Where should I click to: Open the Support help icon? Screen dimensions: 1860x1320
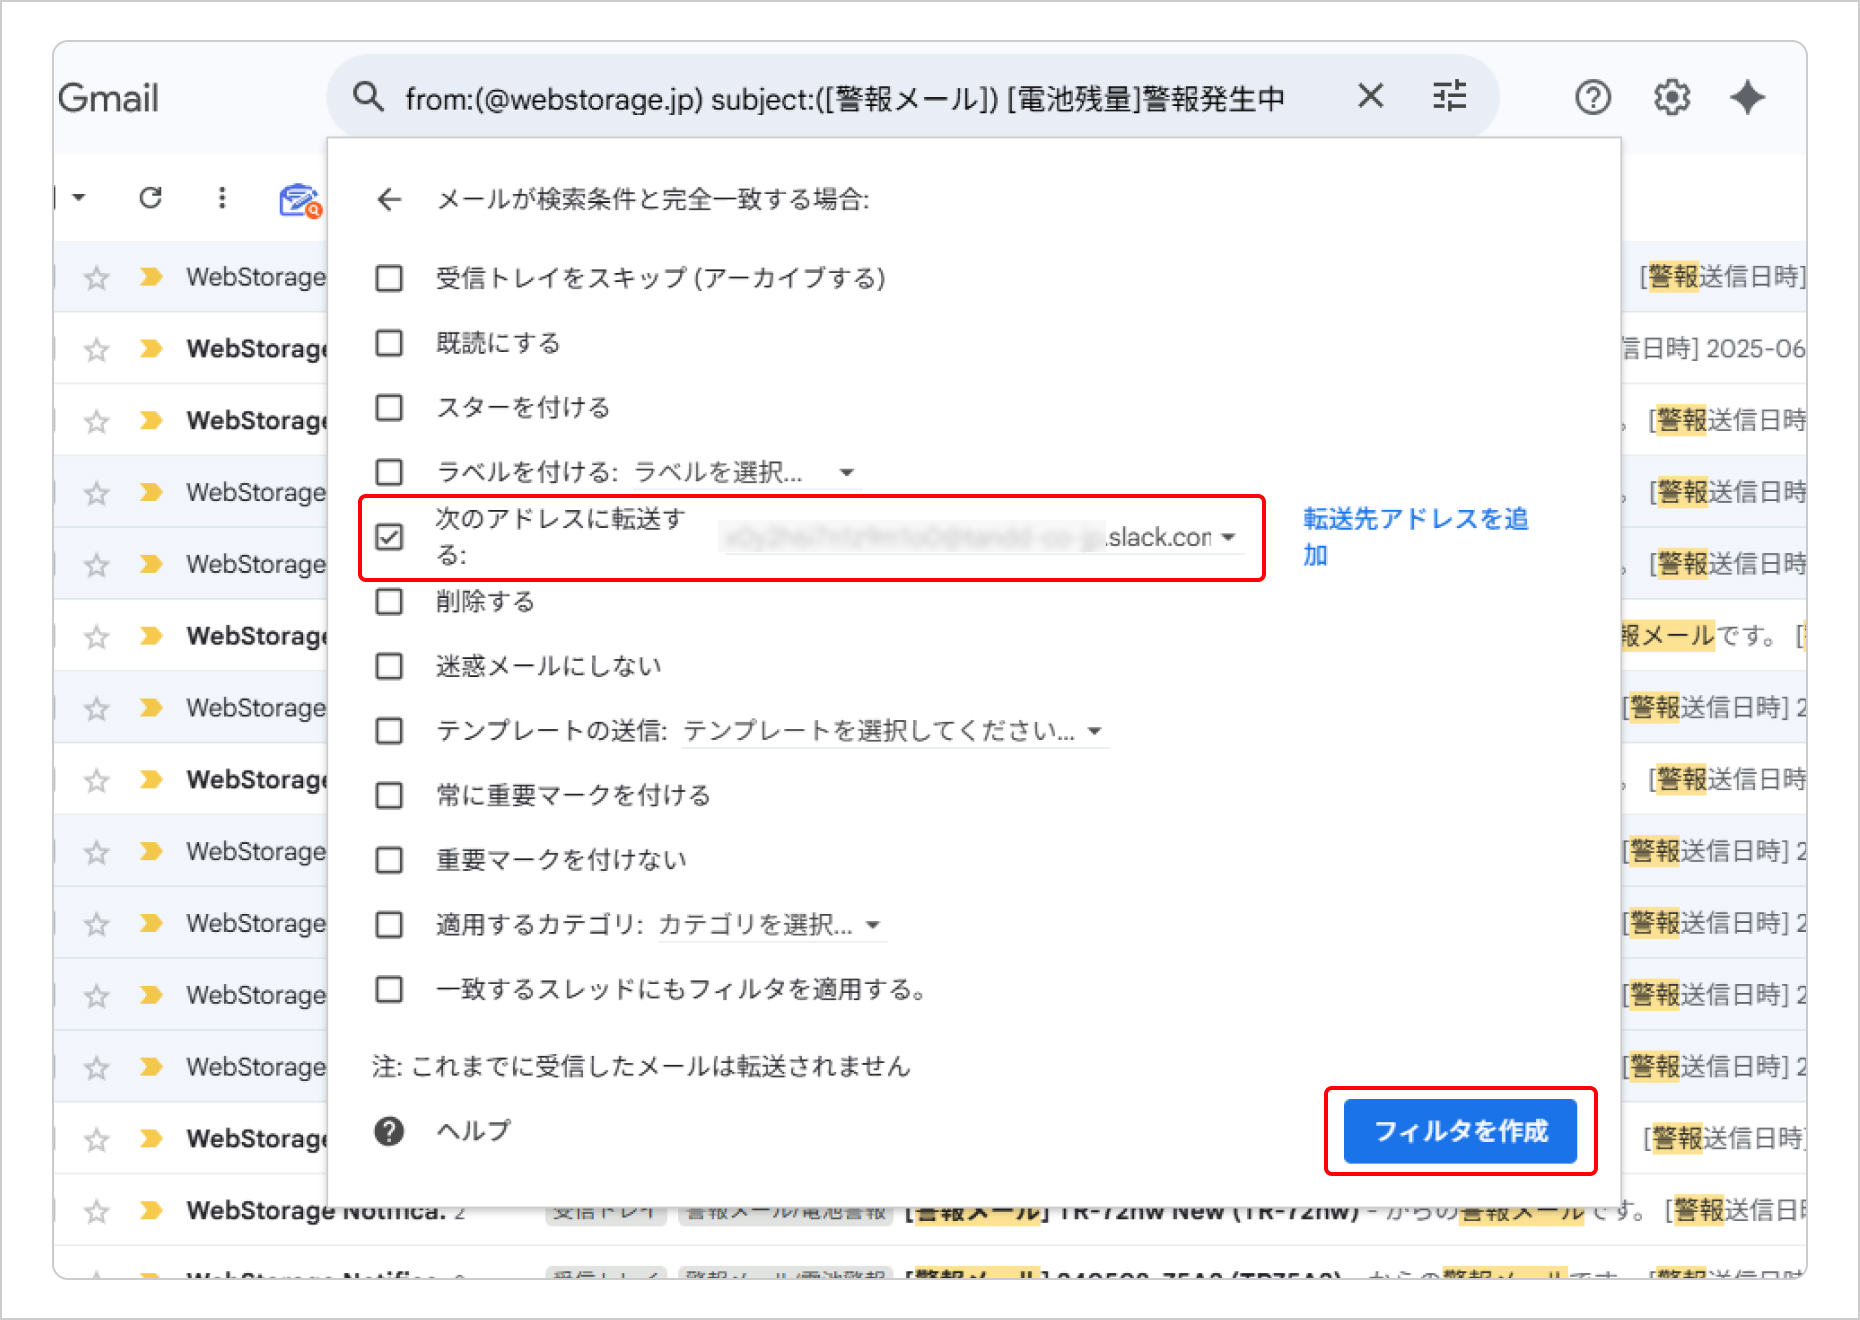click(x=1592, y=98)
